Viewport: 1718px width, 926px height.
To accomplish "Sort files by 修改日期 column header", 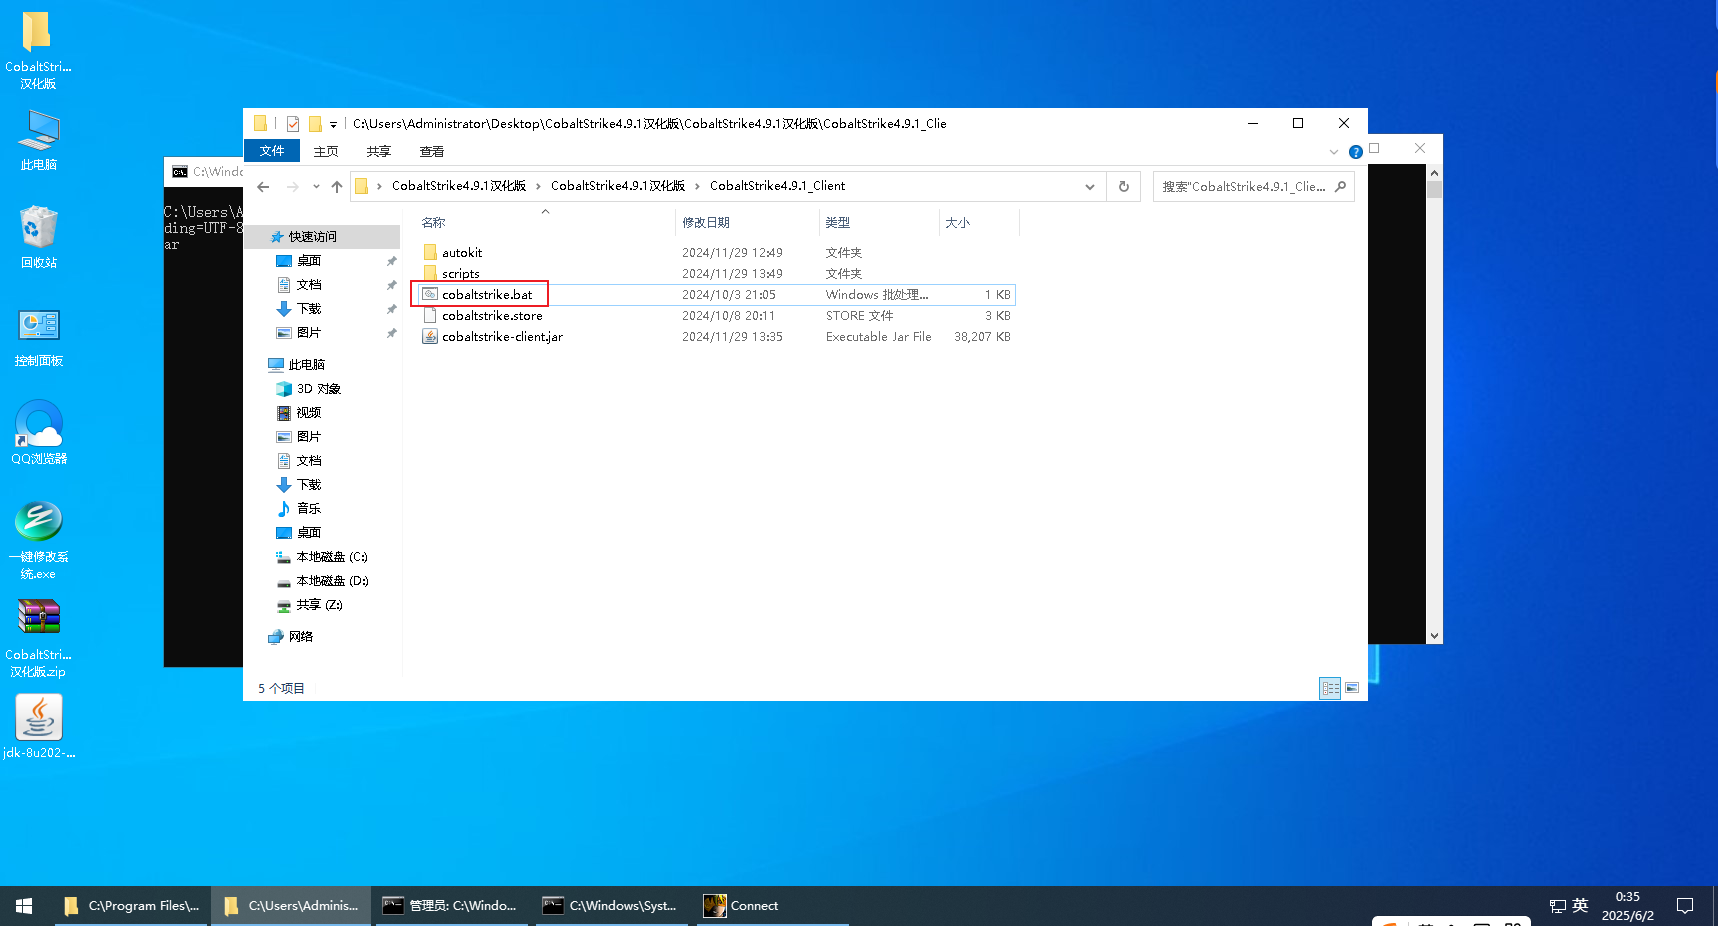I will coord(747,222).
